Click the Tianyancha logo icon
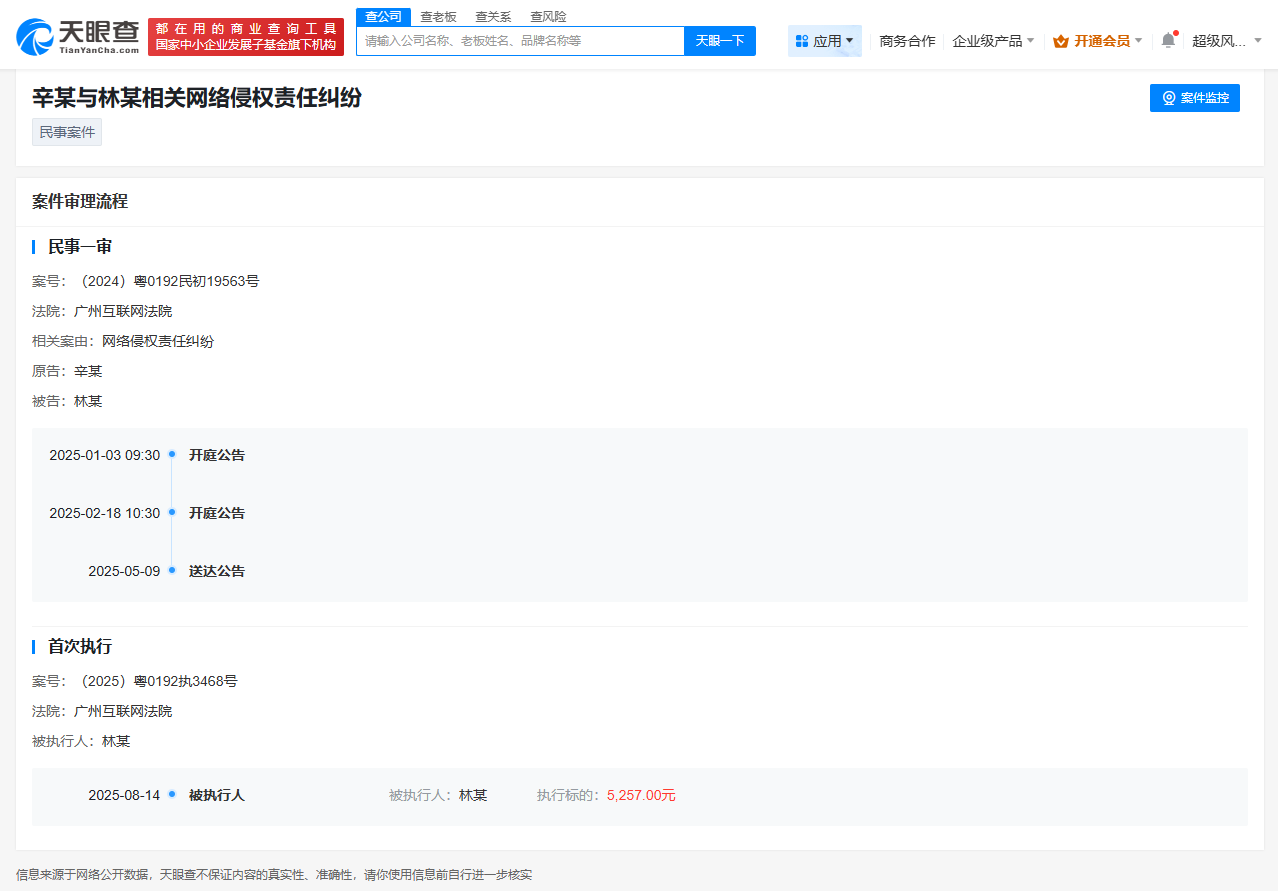1278x891 pixels. coord(36,36)
